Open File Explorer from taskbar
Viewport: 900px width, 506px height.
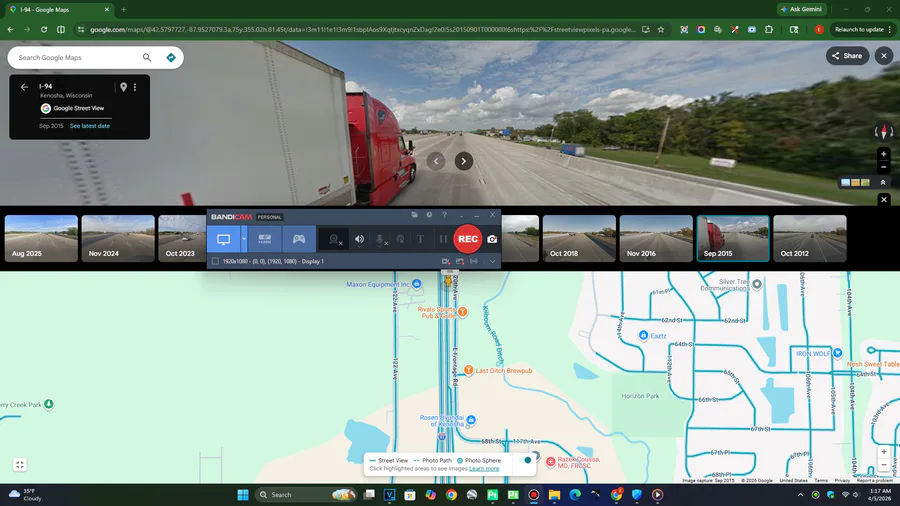554,495
